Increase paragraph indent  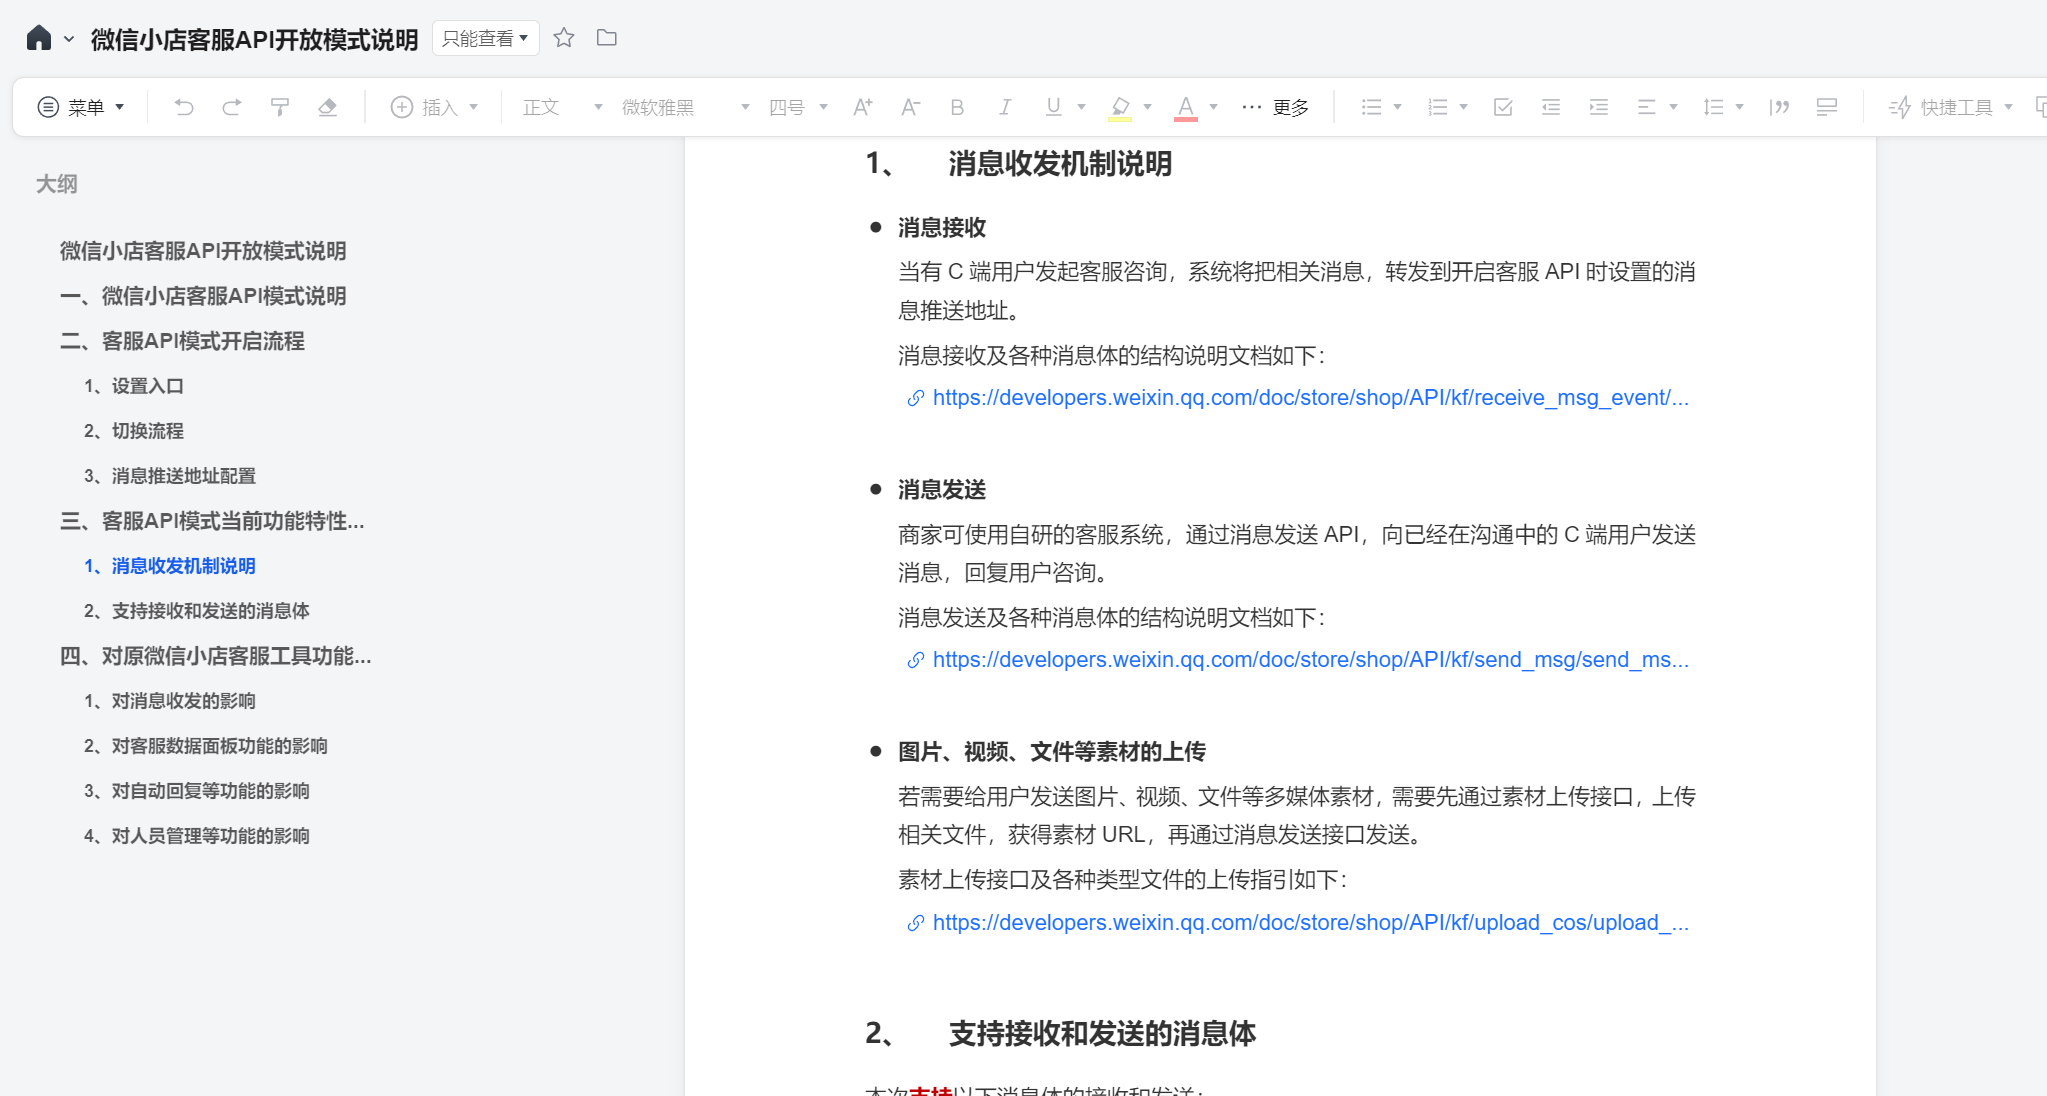click(1599, 107)
